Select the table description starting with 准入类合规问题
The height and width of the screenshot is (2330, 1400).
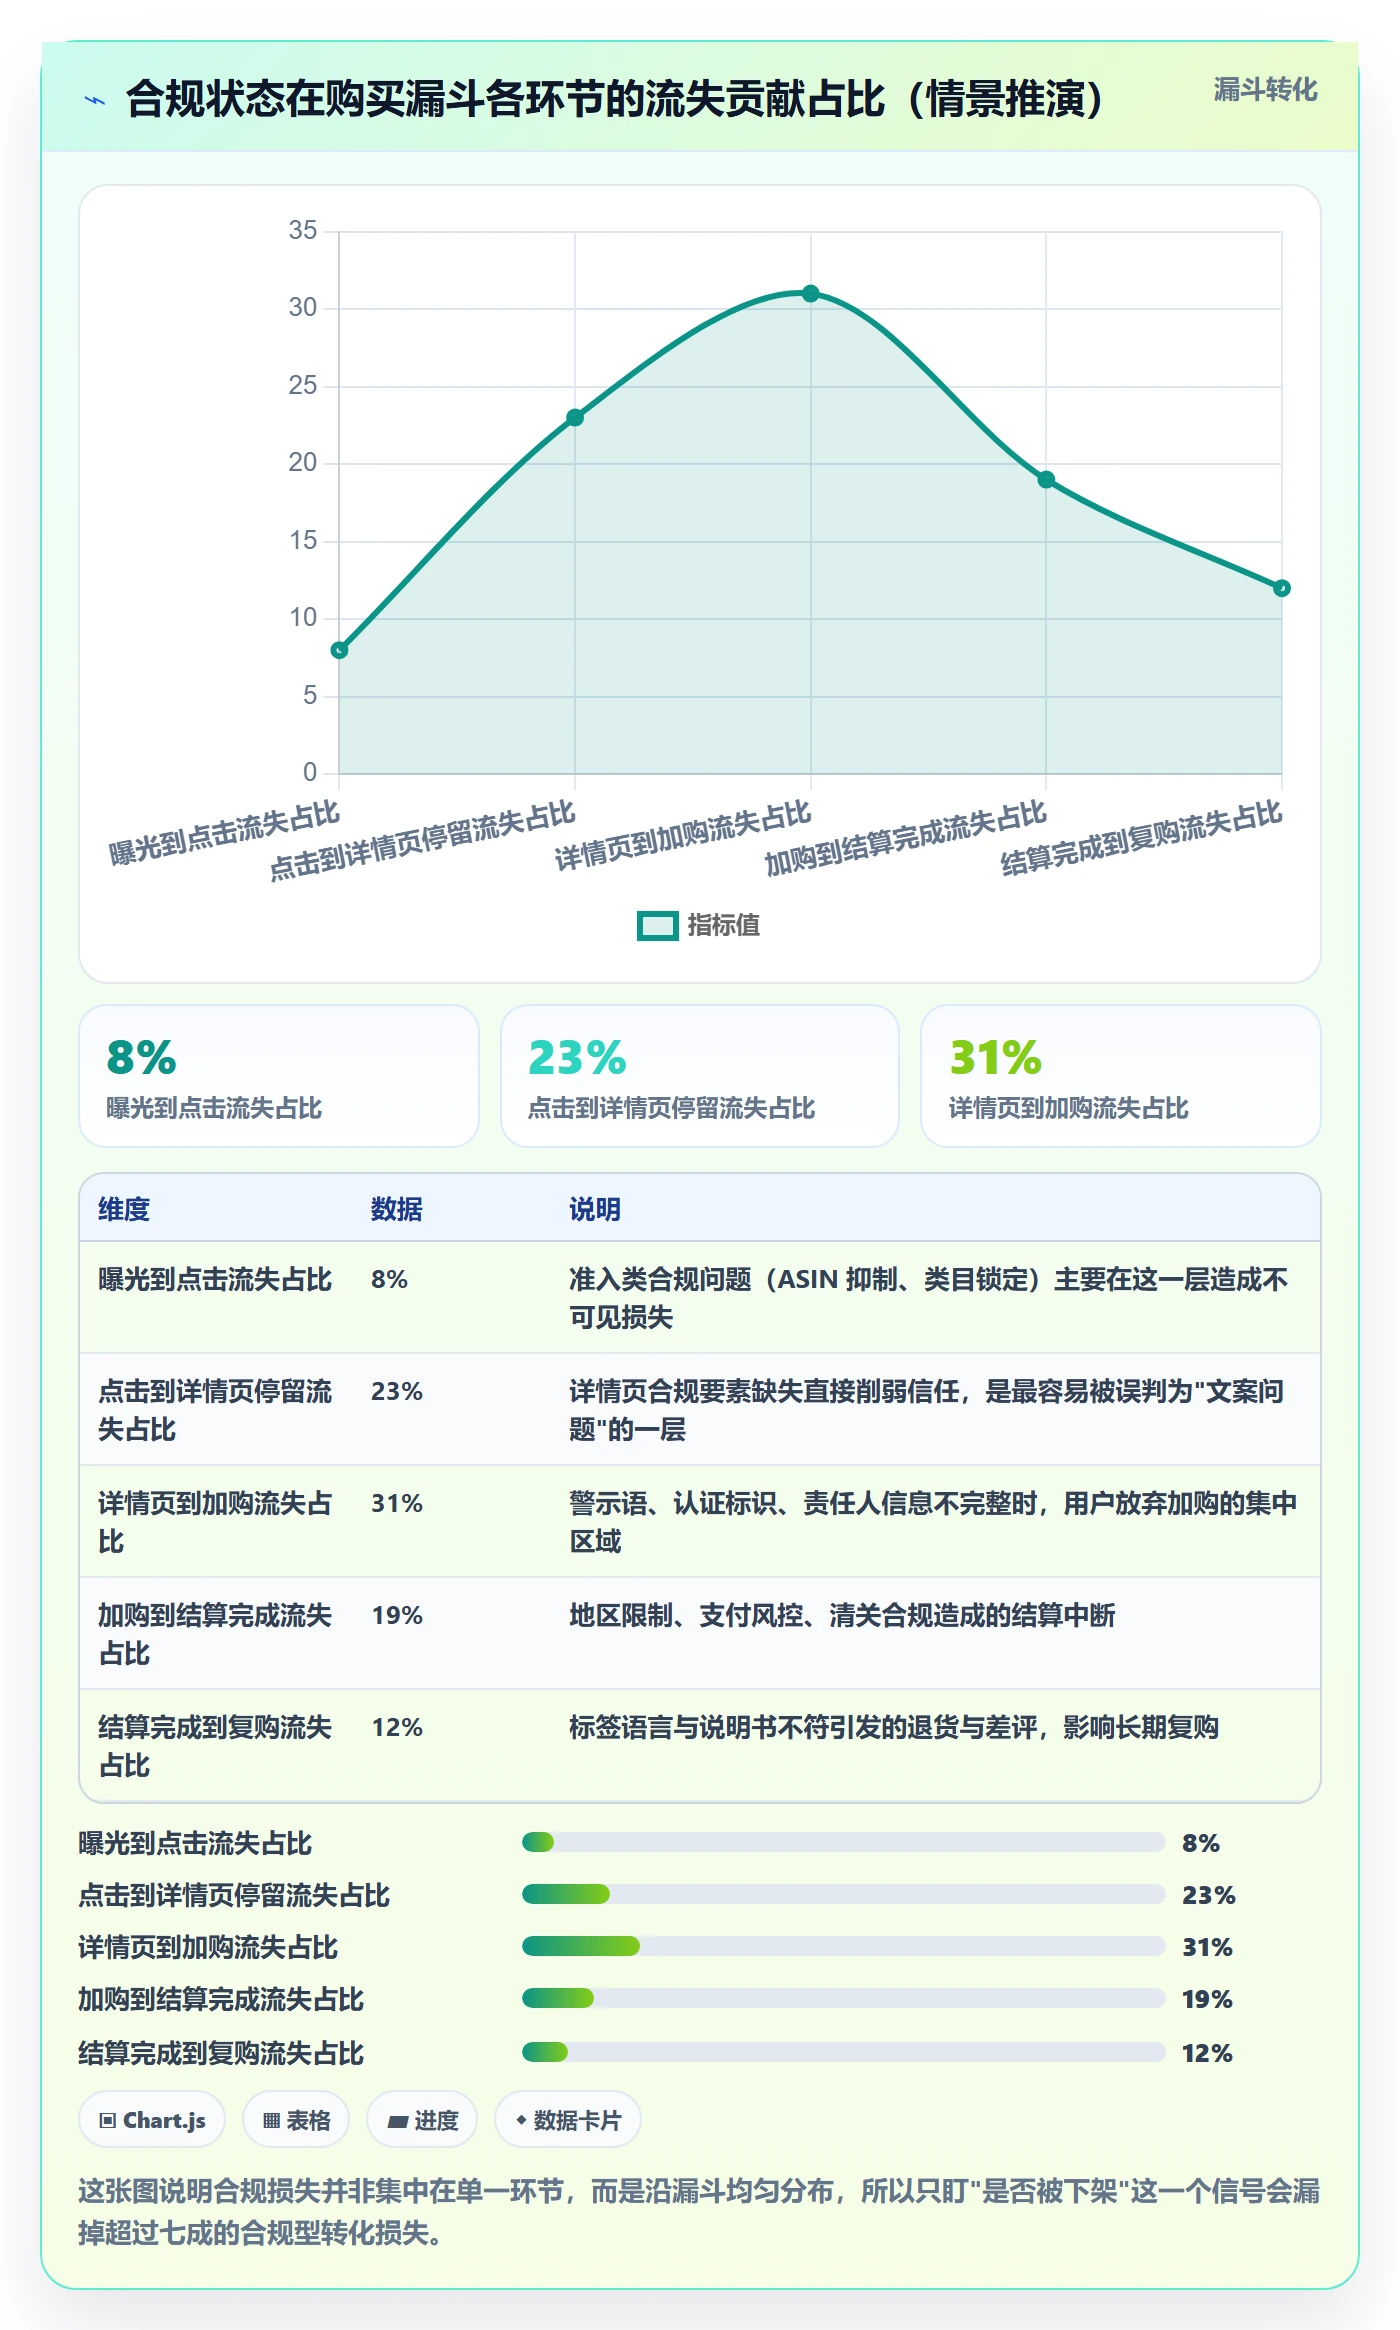click(930, 1298)
